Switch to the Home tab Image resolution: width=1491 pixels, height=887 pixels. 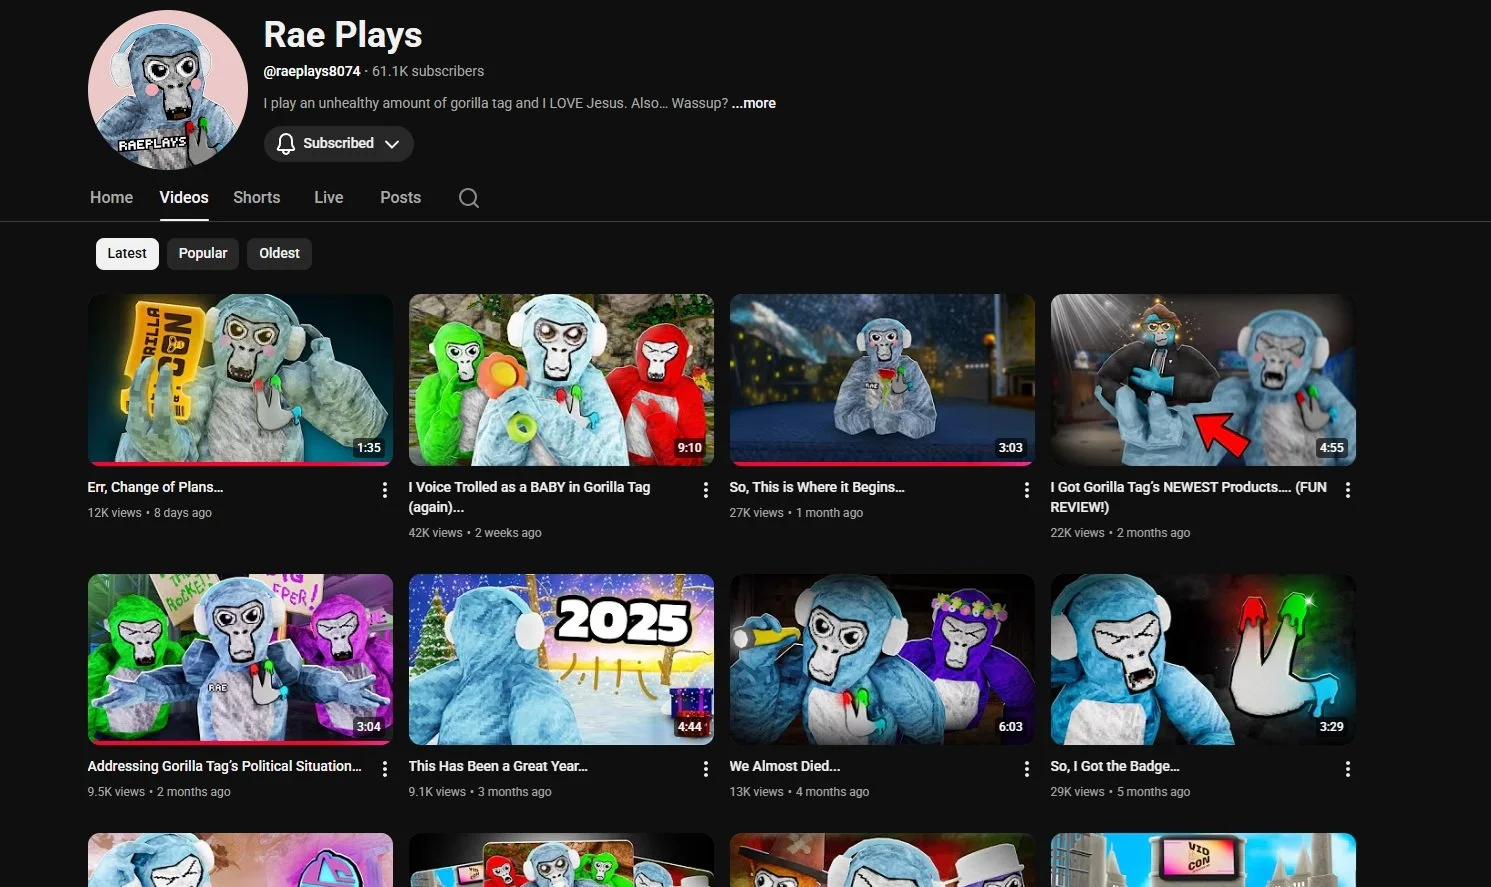click(111, 198)
